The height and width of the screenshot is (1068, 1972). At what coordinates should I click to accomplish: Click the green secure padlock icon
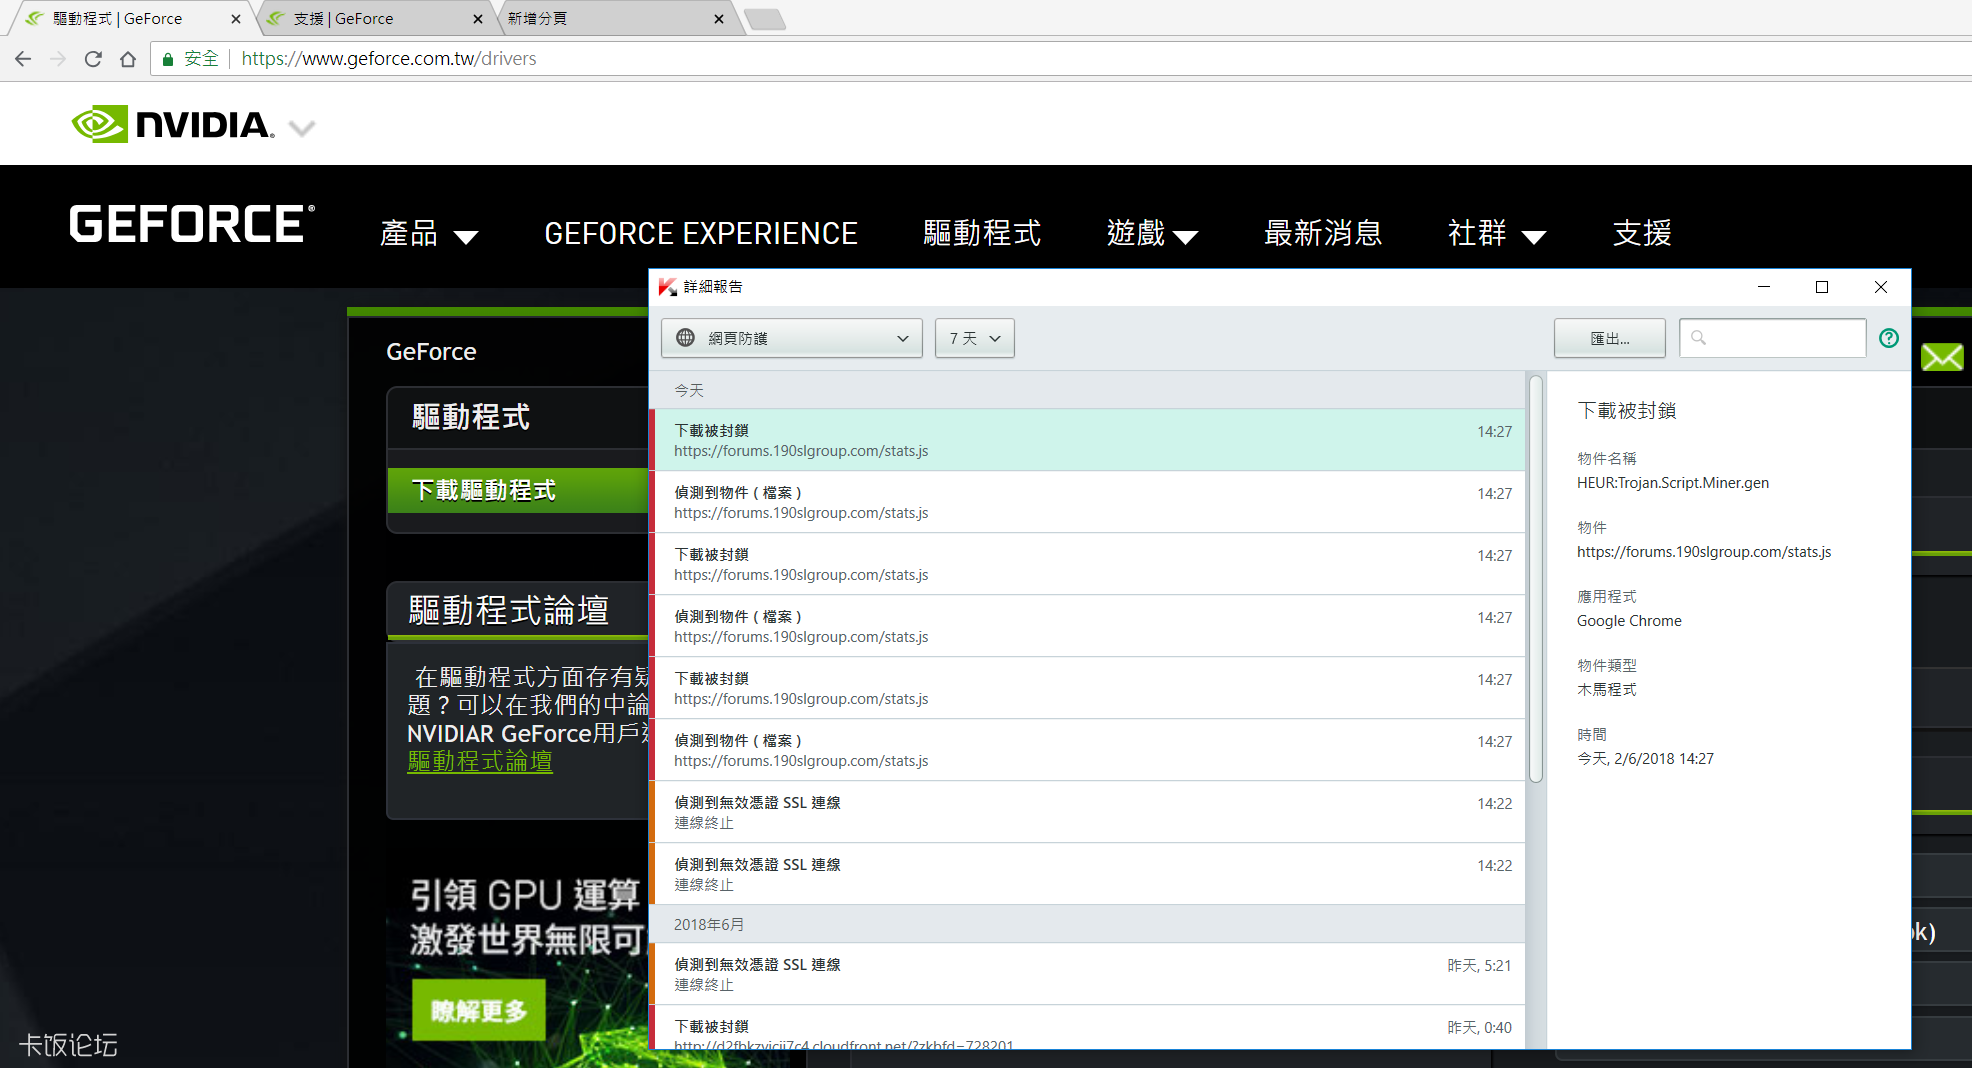168,59
